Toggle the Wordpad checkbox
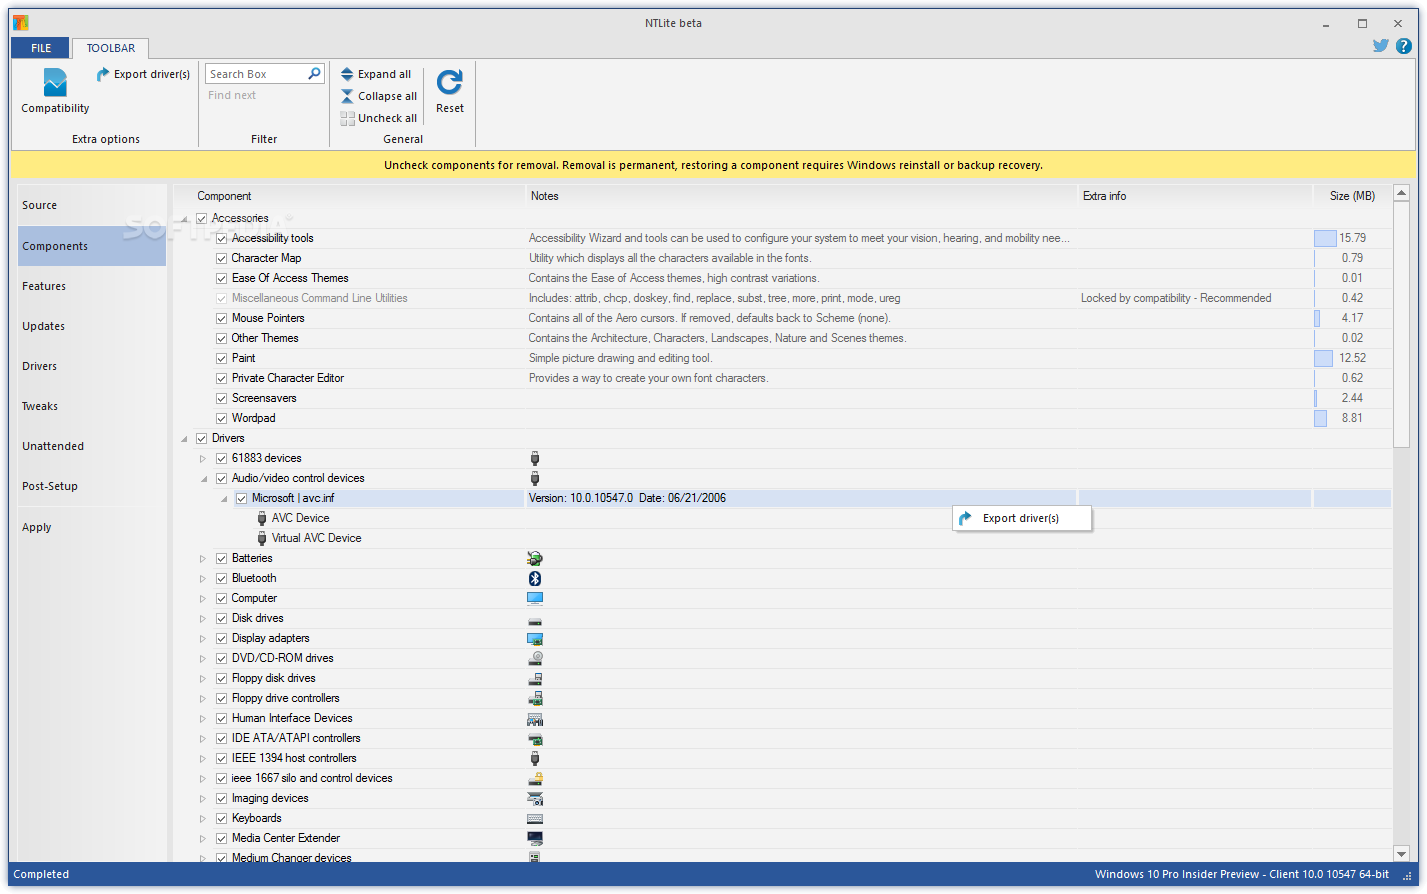 point(222,418)
